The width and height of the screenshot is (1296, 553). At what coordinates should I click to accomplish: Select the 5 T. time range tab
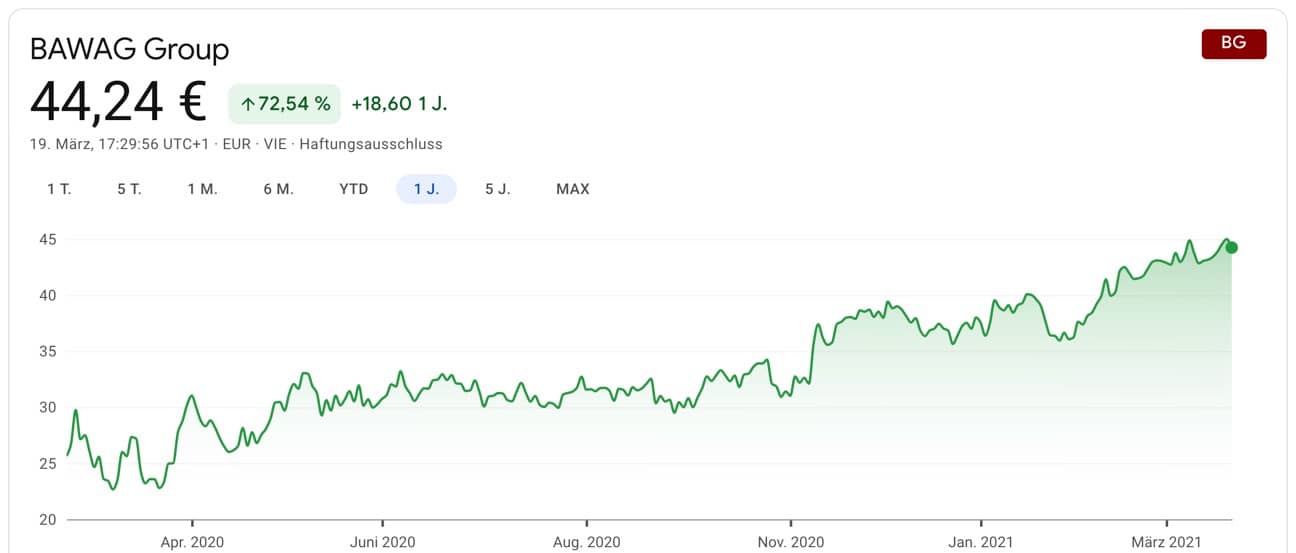click(129, 189)
